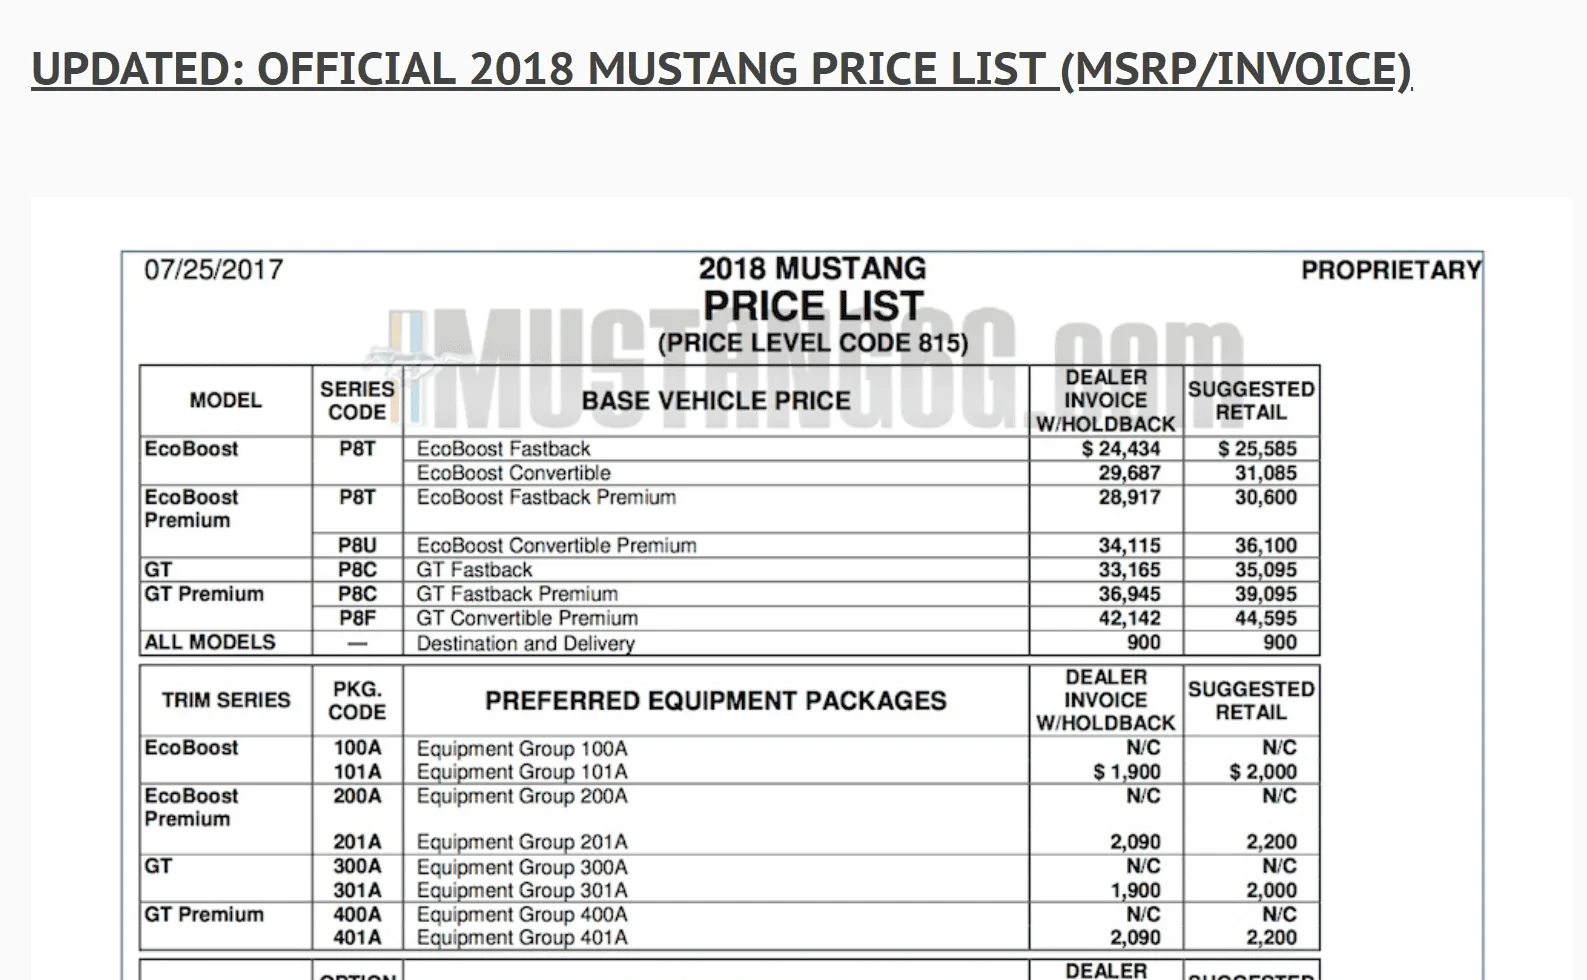Click the Destination and Delivery line

[x=525, y=643]
